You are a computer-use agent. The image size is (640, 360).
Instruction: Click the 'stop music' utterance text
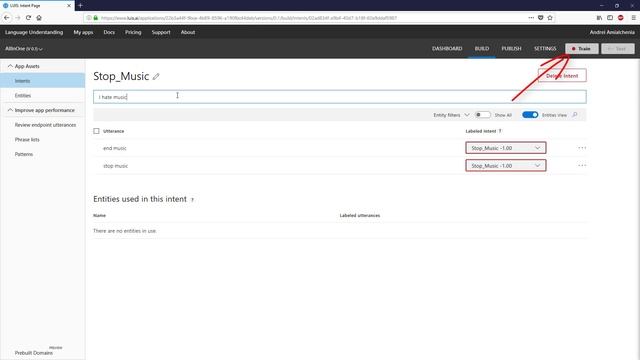pos(116,166)
